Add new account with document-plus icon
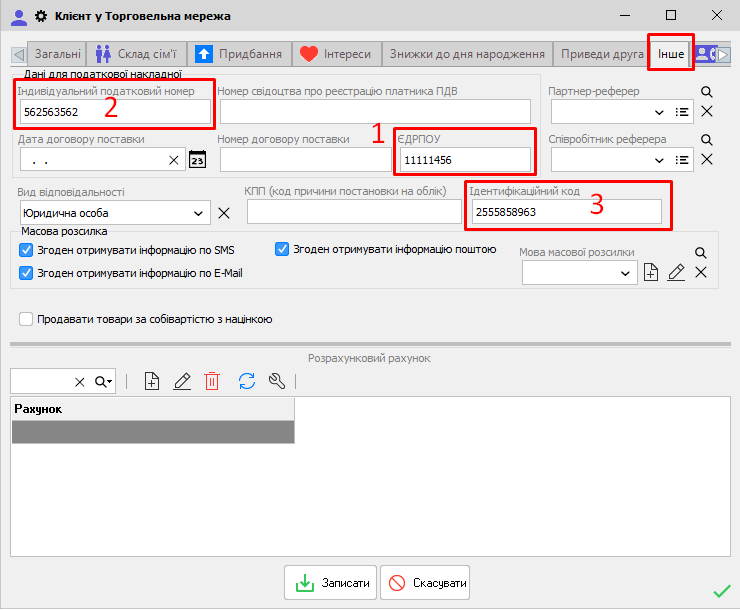Screen dimensions: 740x610 [x=152, y=381]
